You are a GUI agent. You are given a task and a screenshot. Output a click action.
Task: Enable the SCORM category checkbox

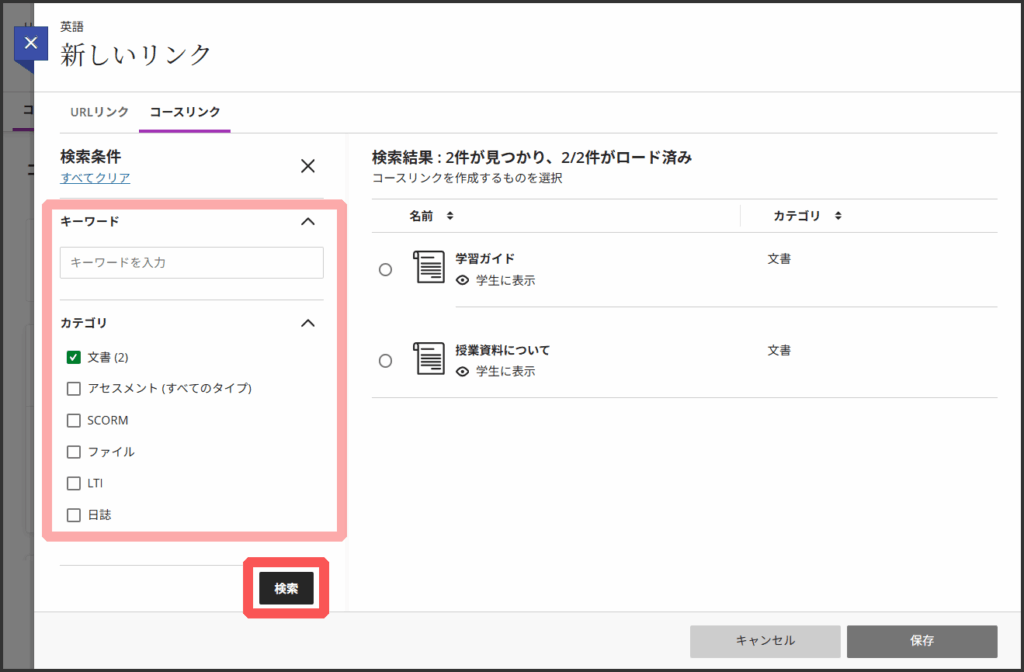click(73, 420)
